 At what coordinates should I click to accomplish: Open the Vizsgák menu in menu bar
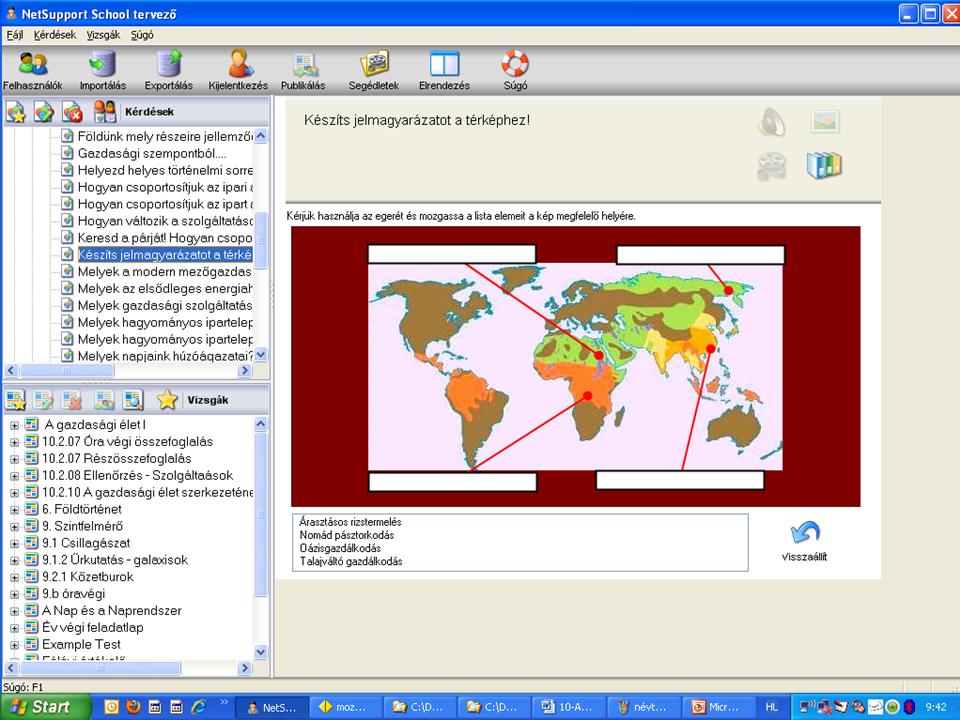tap(103, 34)
